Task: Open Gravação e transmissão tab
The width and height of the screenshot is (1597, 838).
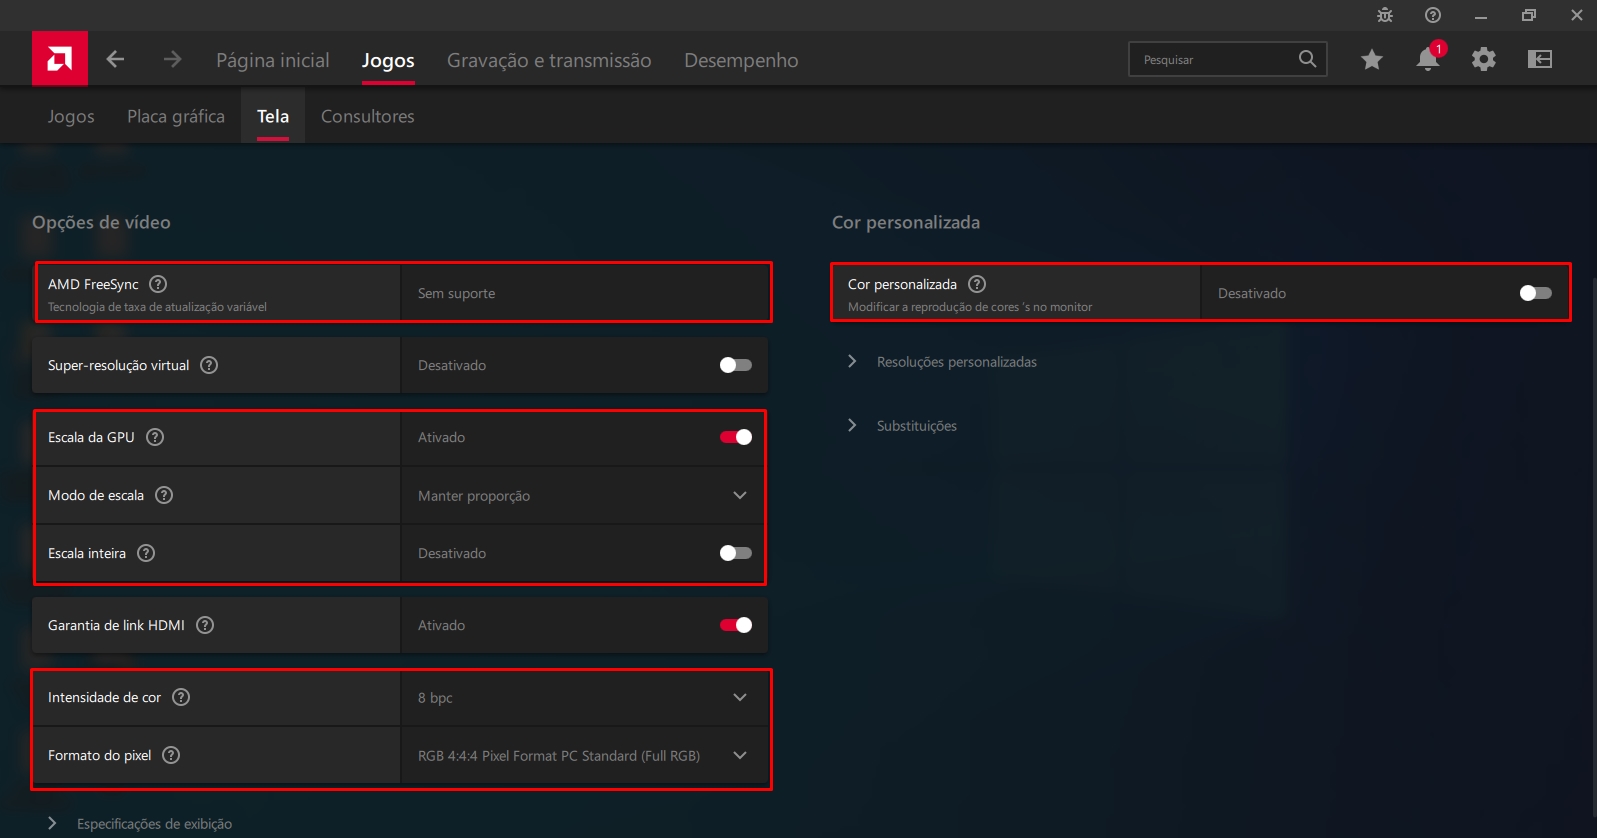Action: click(x=549, y=60)
